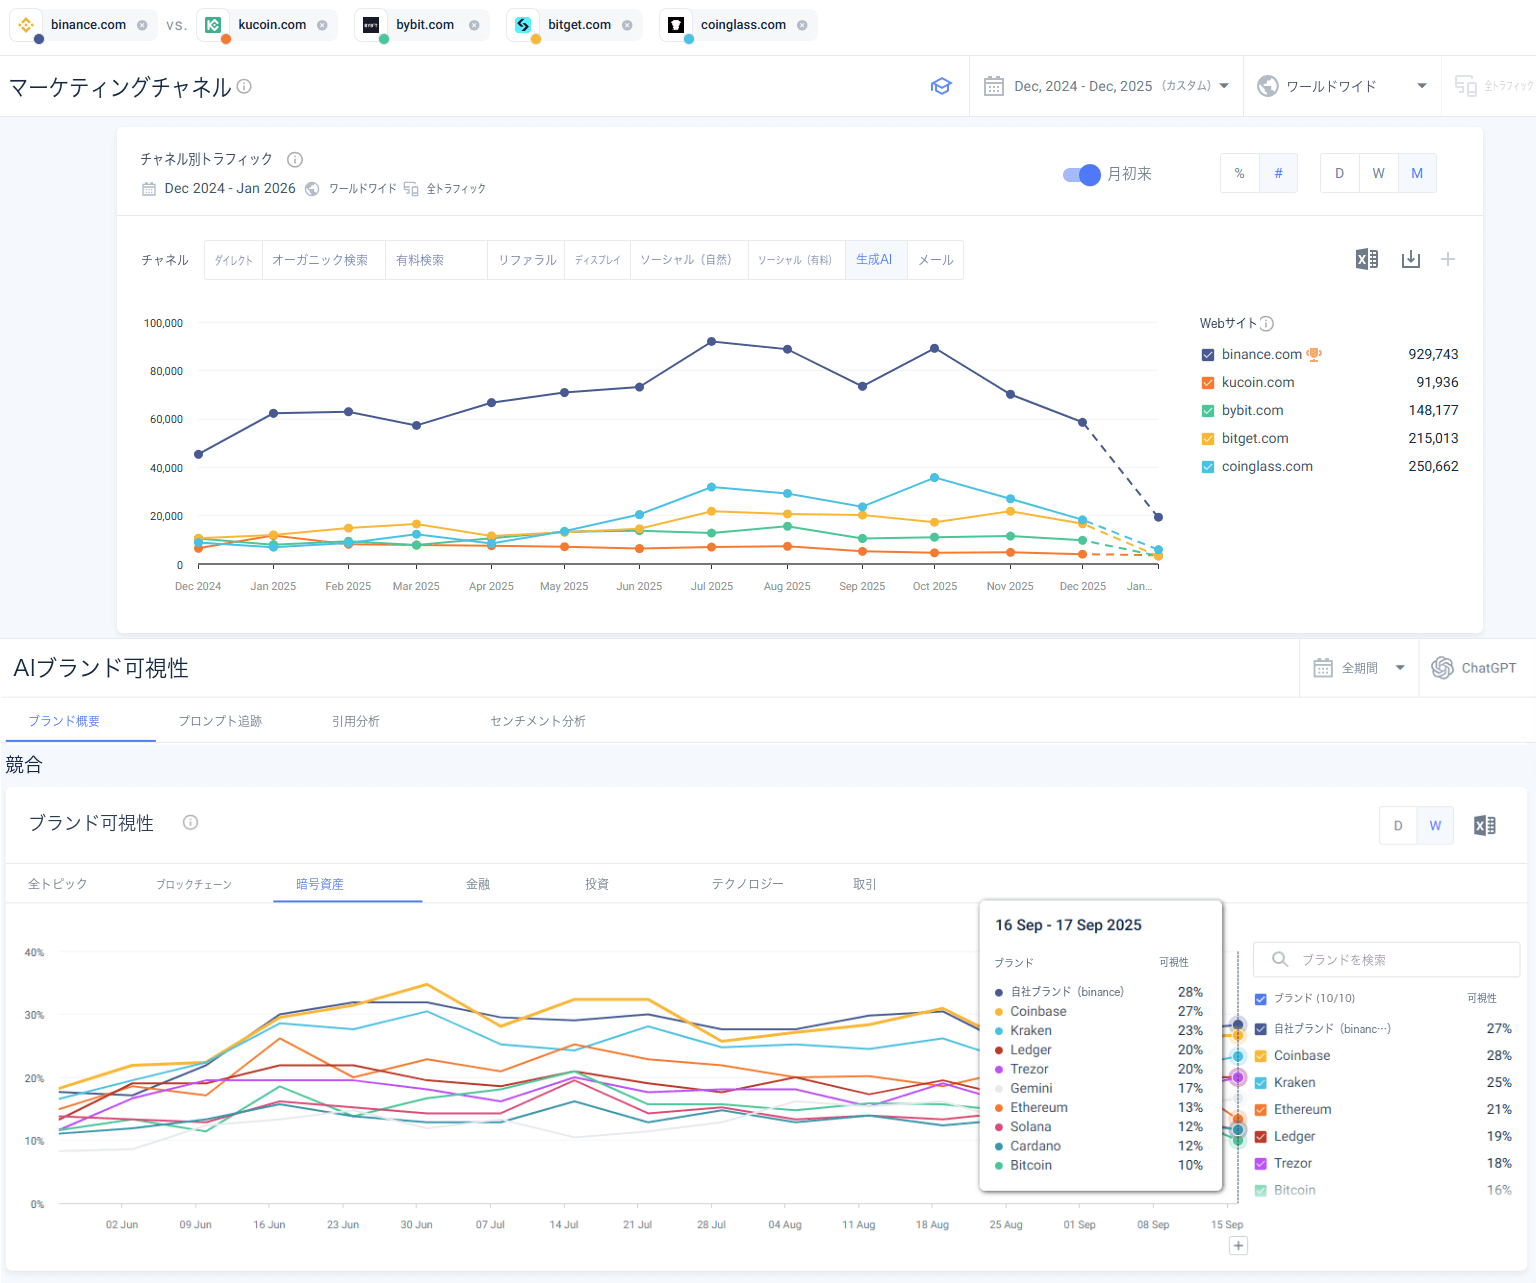
Task: Toggle the 月初来 switch
Action: [x=1082, y=174]
